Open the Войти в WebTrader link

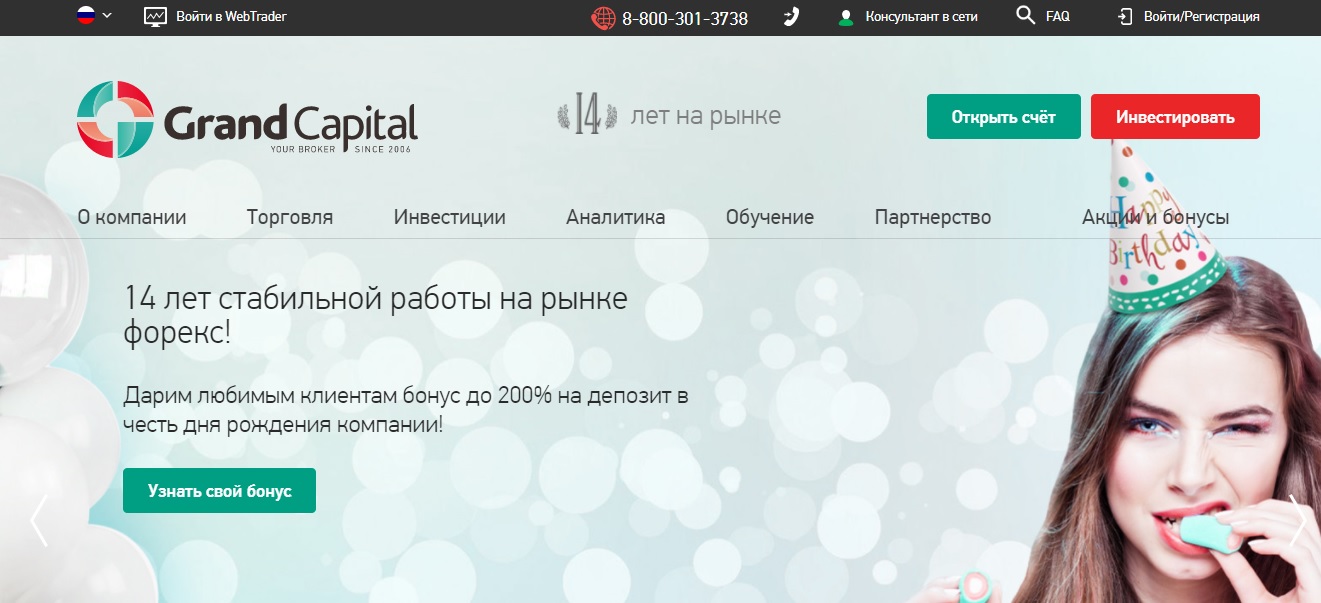(231, 17)
